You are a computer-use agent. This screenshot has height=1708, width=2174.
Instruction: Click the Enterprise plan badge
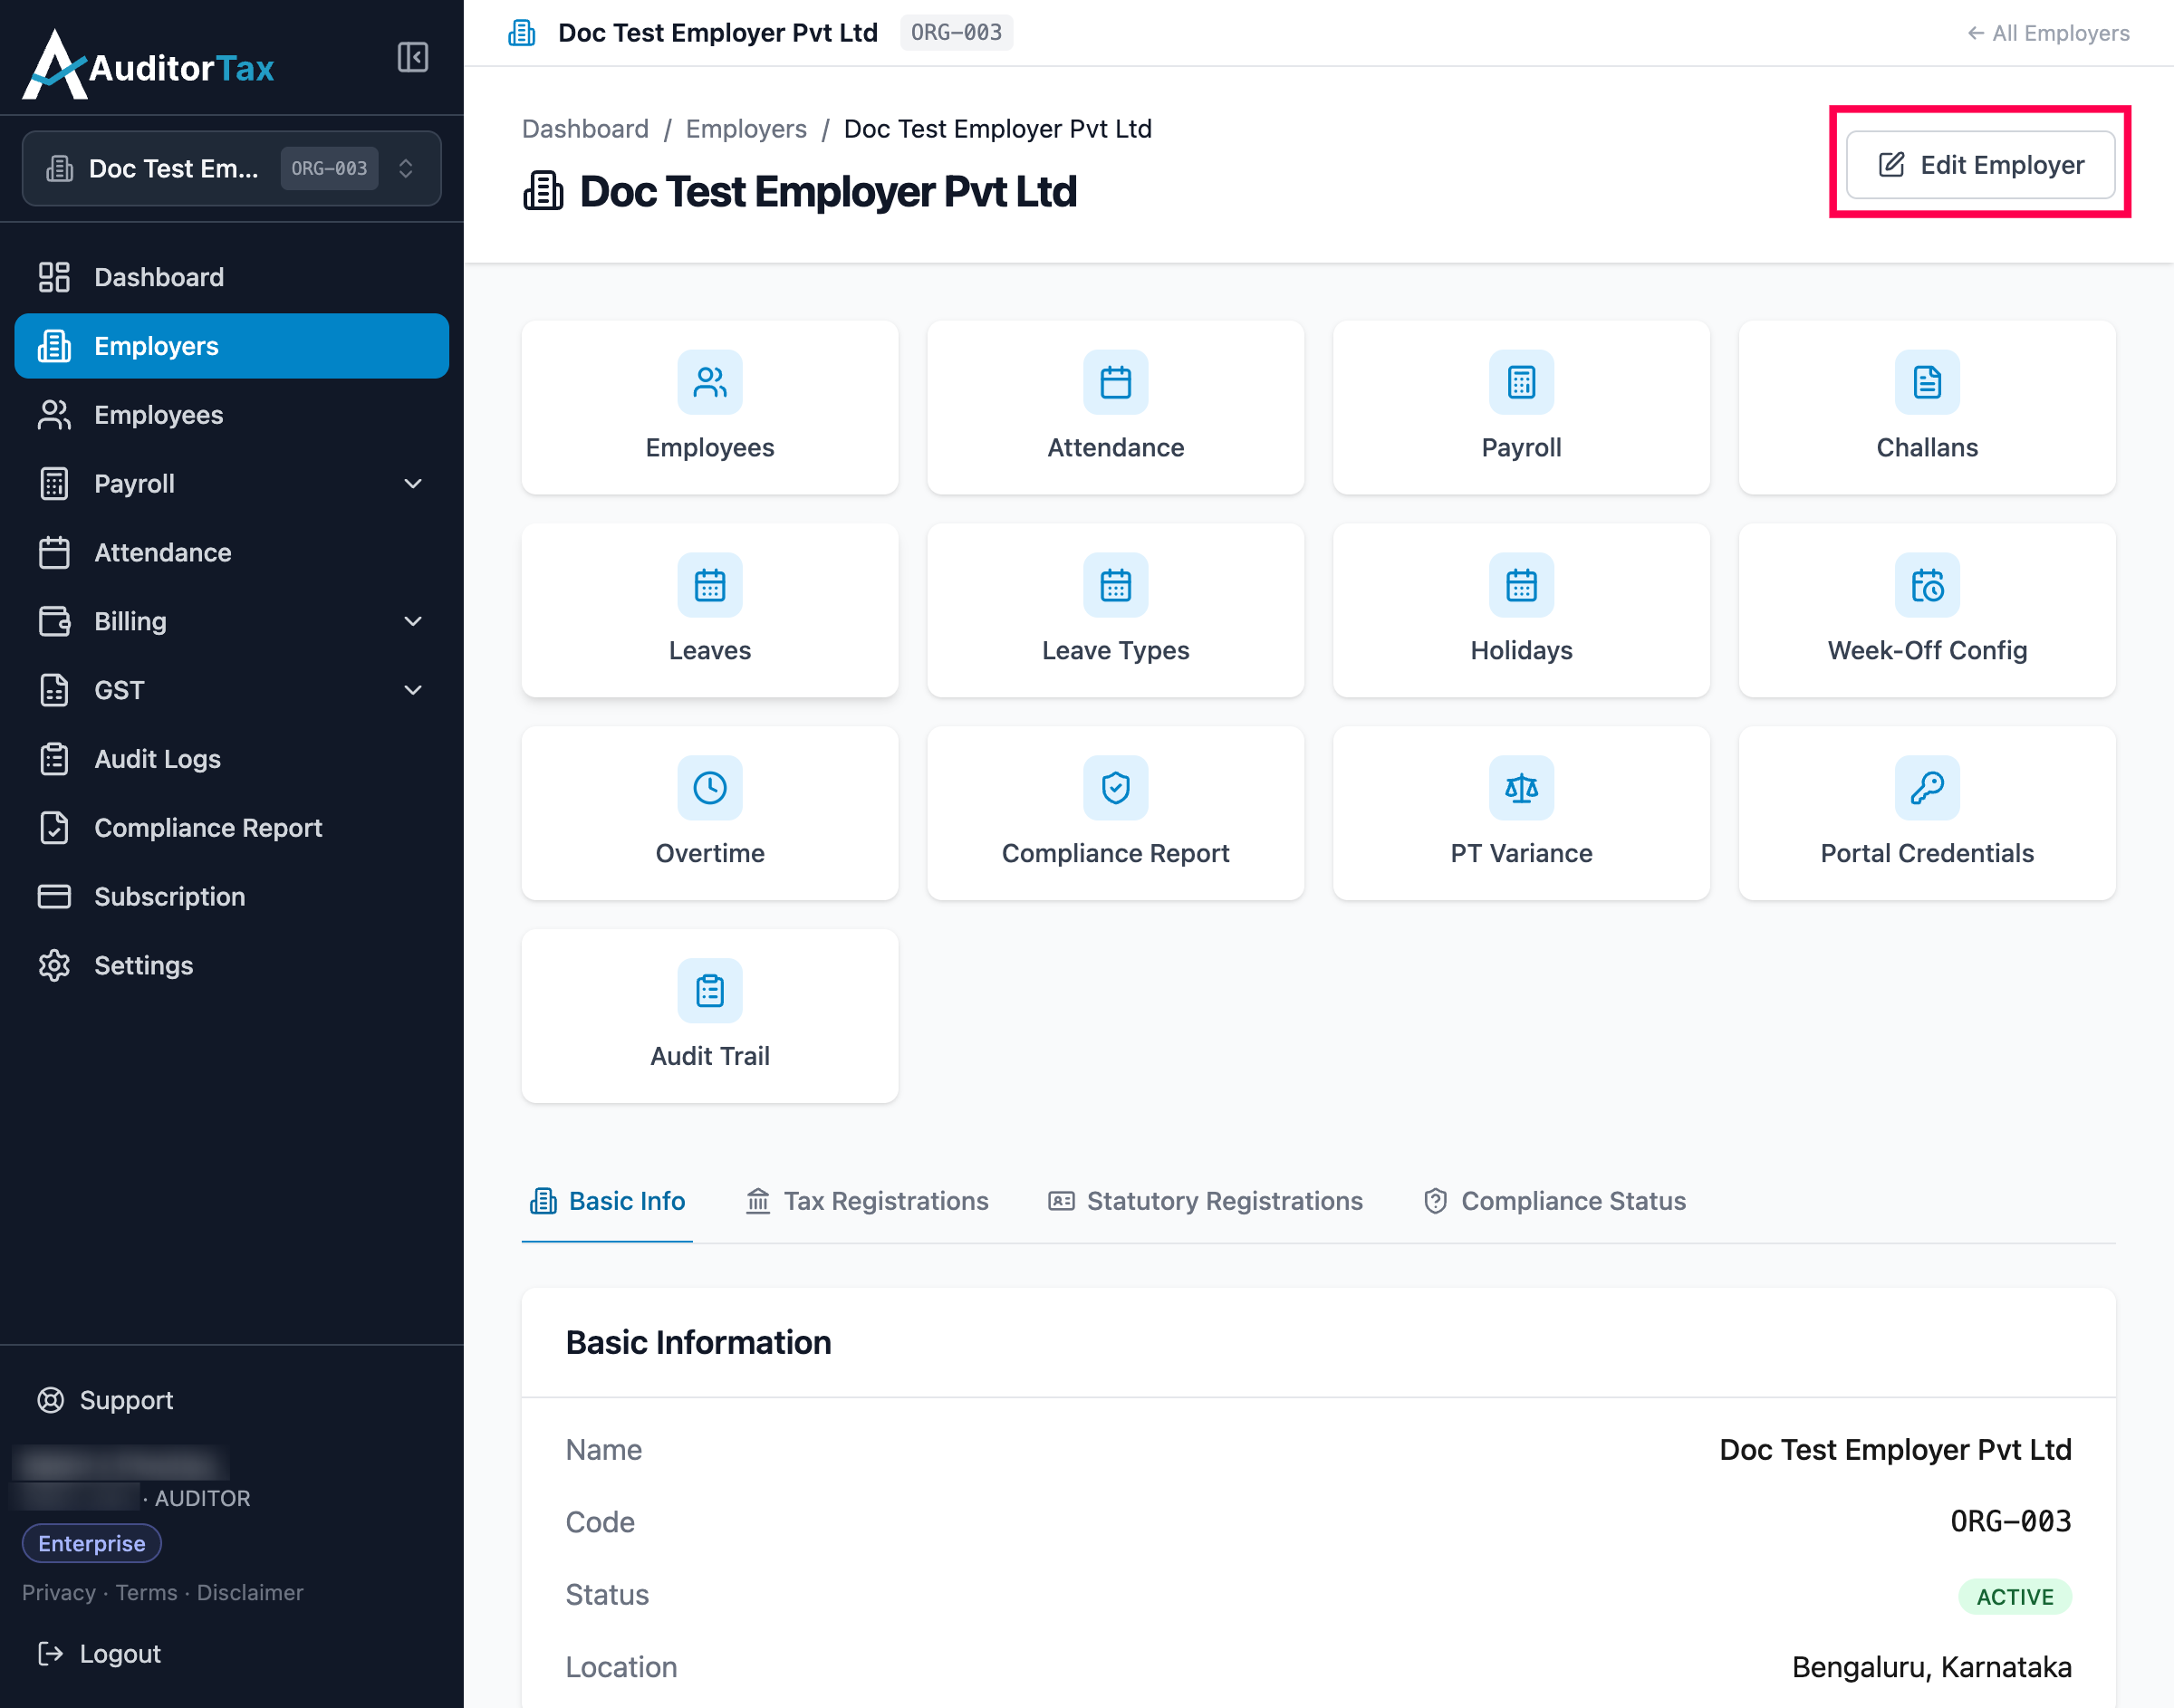coord(92,1543)
